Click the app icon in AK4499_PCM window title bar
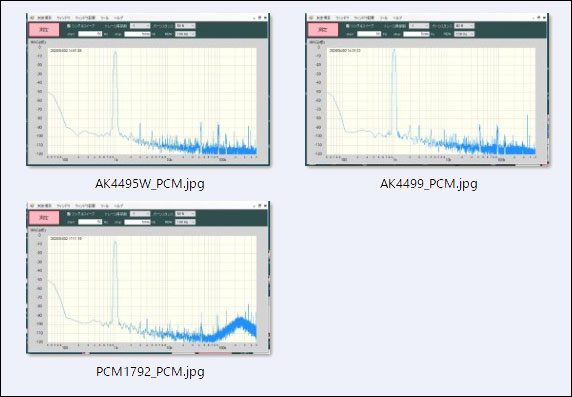 pos(311,18)
